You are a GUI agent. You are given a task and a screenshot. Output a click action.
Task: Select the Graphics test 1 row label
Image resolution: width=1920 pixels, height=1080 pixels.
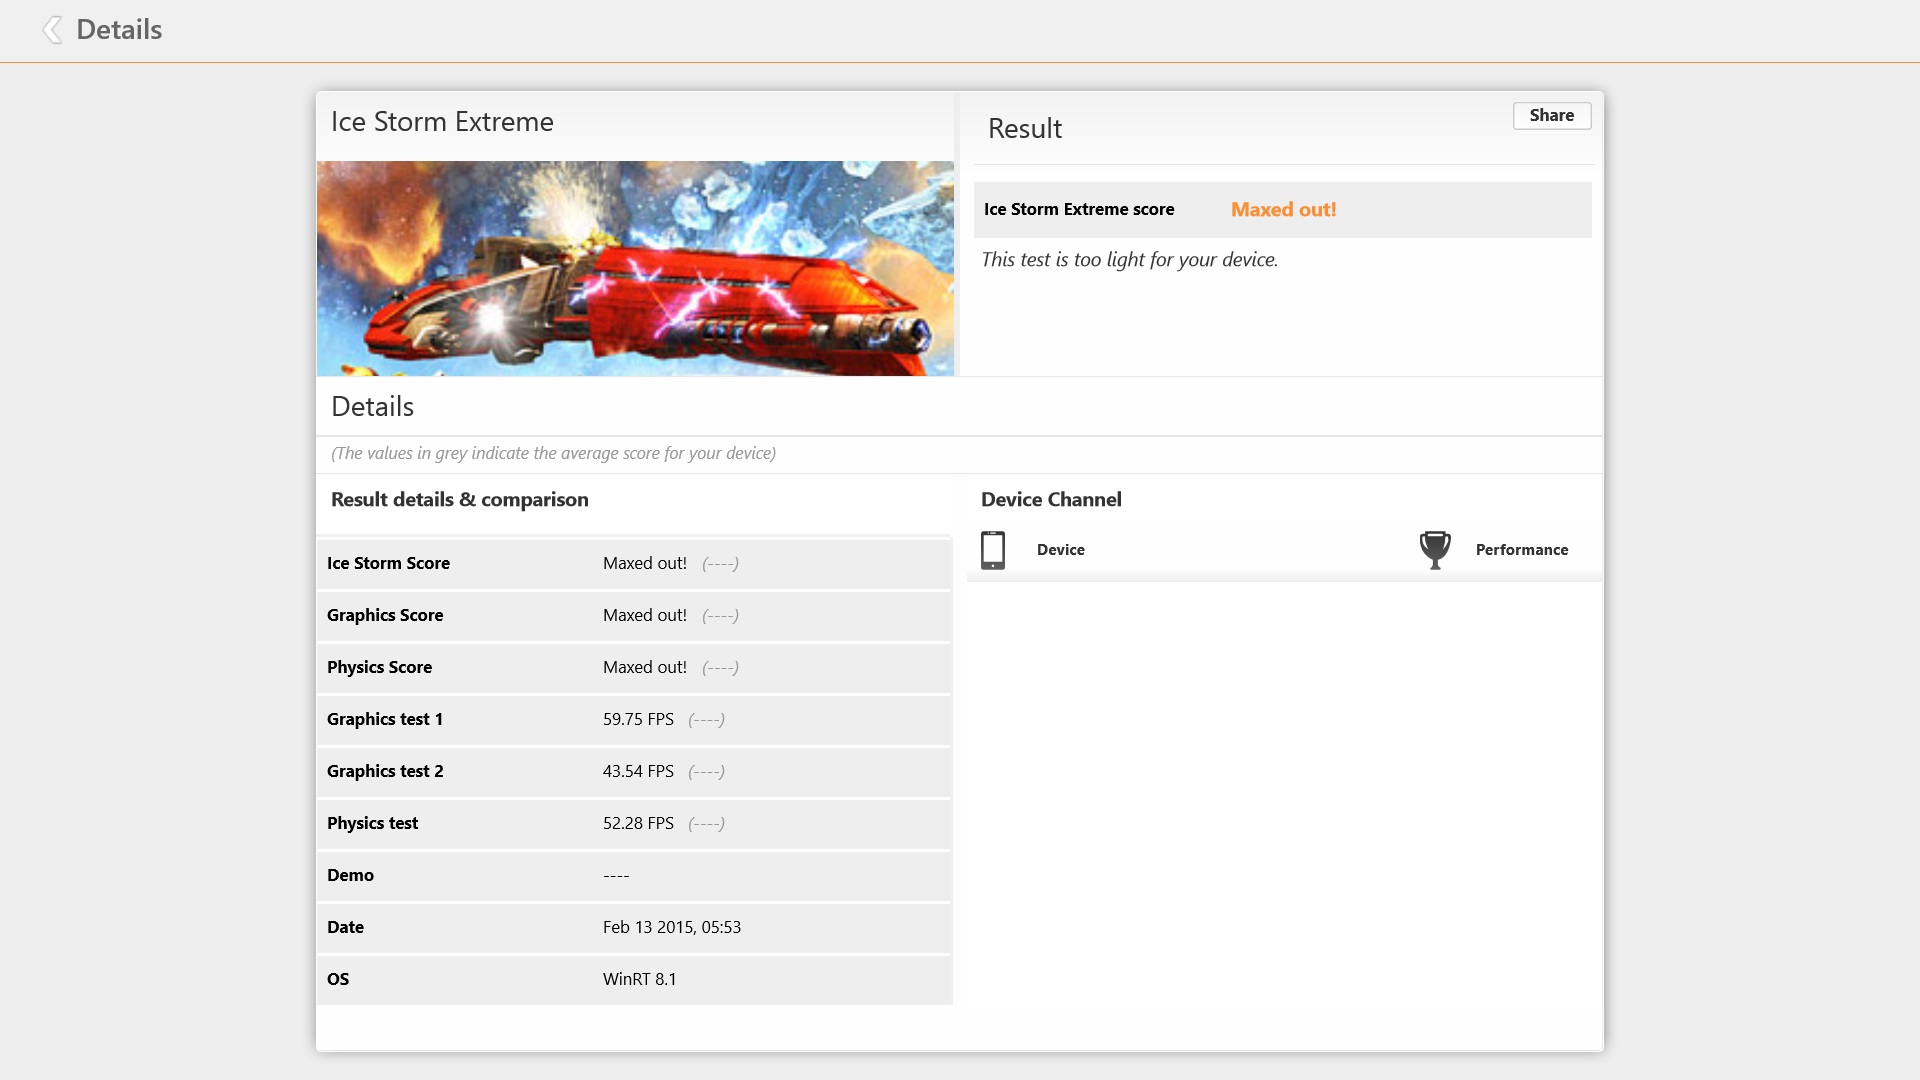(384, 720)
